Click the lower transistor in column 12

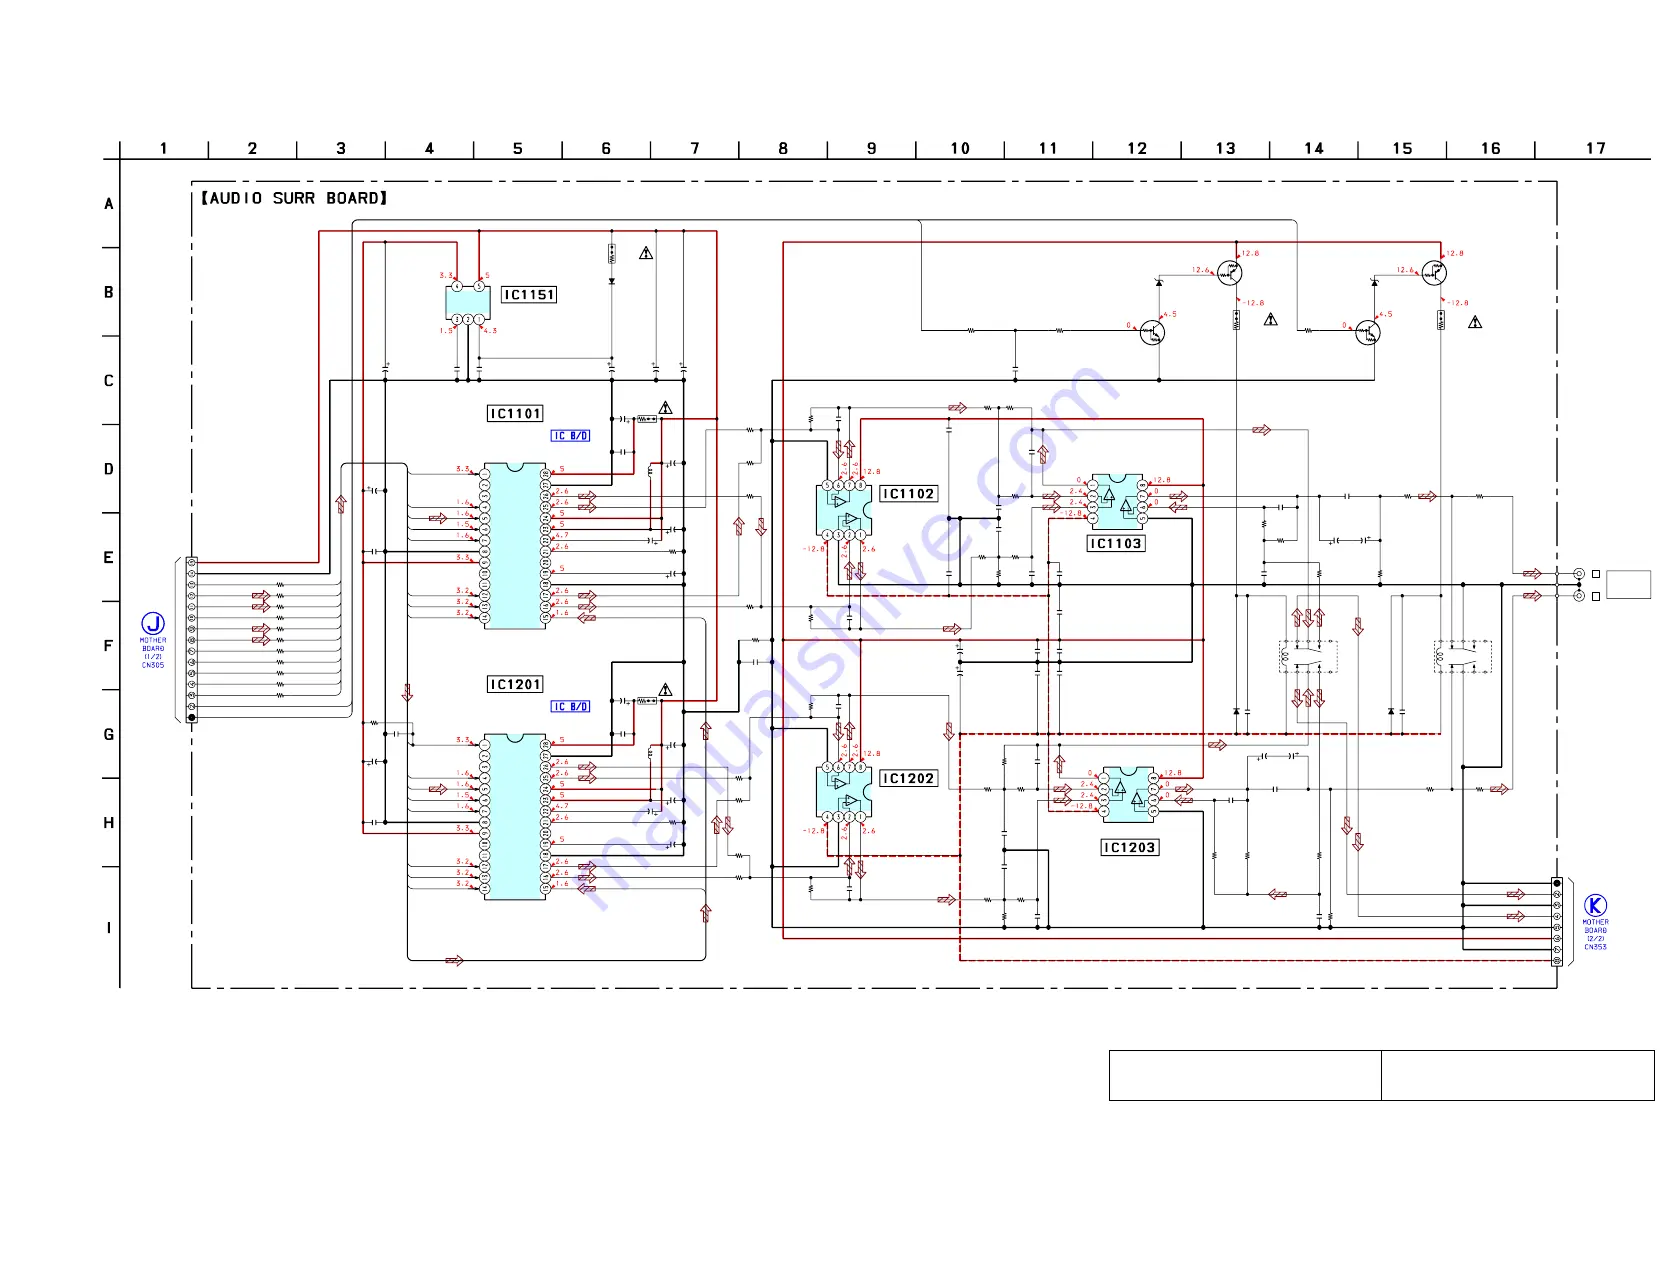1152,333
